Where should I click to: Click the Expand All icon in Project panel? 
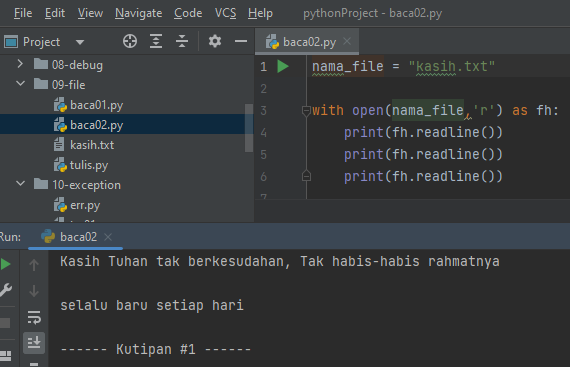tap(156, 41)
